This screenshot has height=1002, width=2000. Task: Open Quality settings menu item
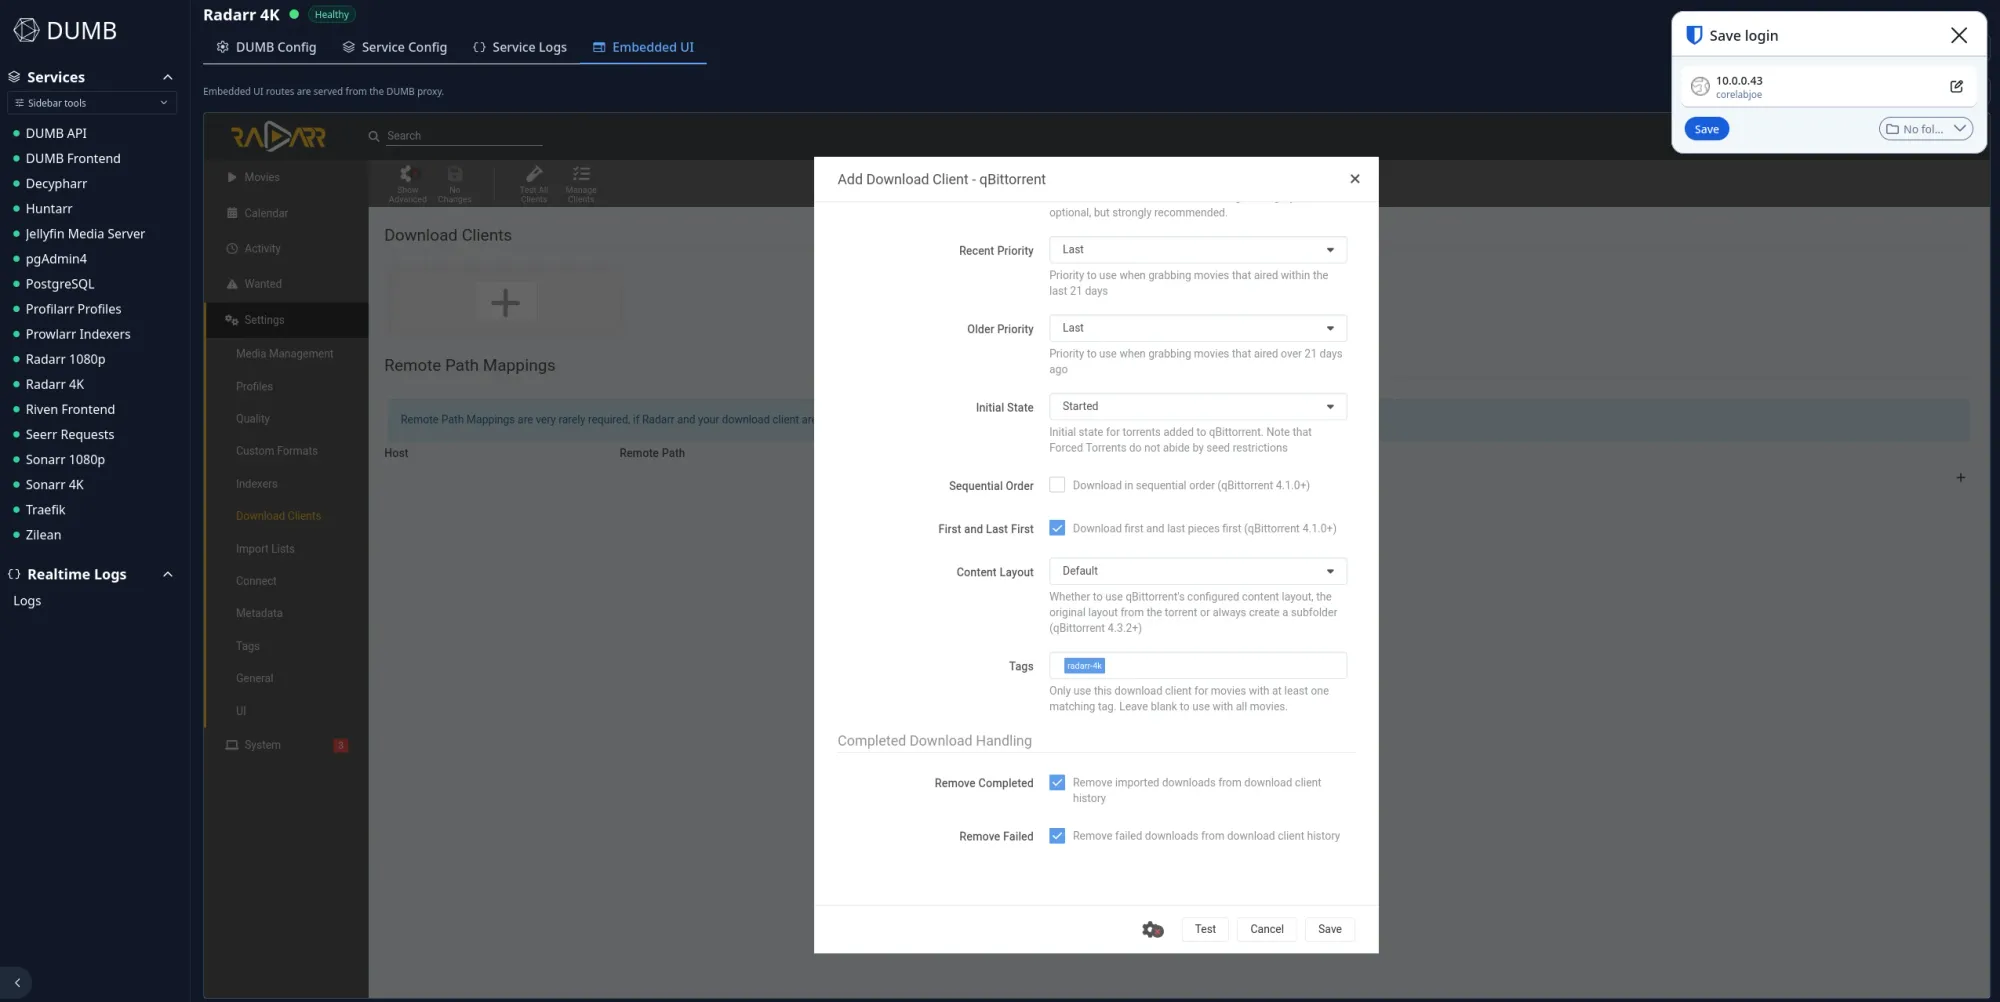pyautogui.click(x=253, y=419)
